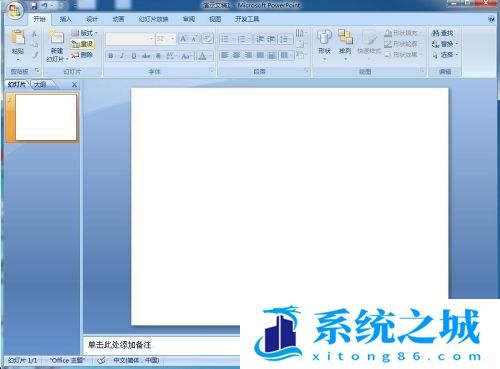This screenshot has width=500, height=369.
Task: Switch to the Animations (动画) tab
Action: [118, 19]
